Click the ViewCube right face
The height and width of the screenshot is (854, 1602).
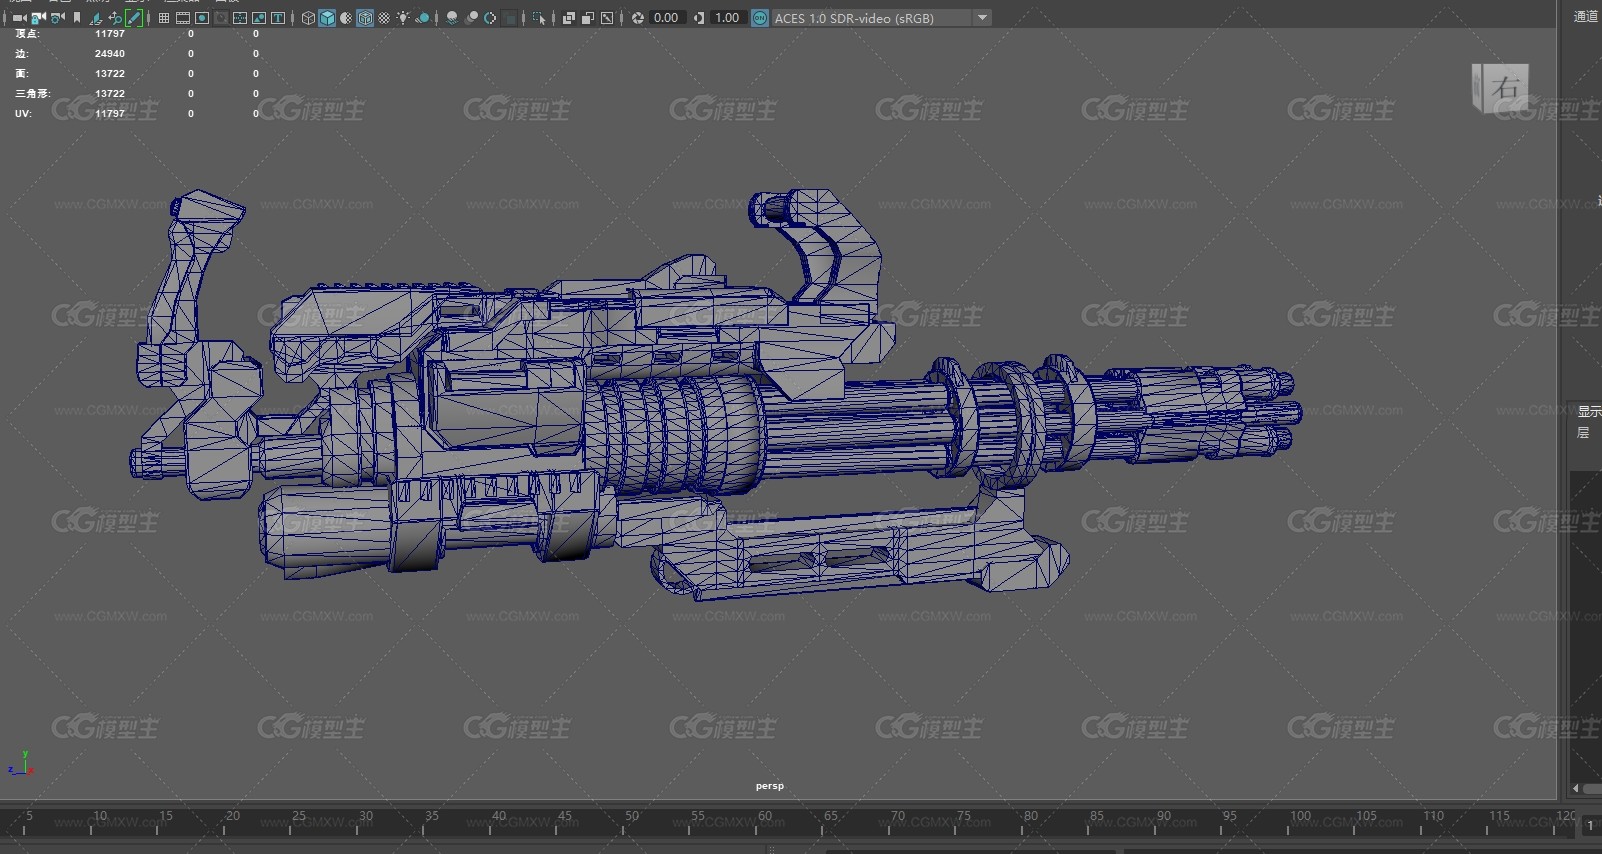tap(1505, 88)
